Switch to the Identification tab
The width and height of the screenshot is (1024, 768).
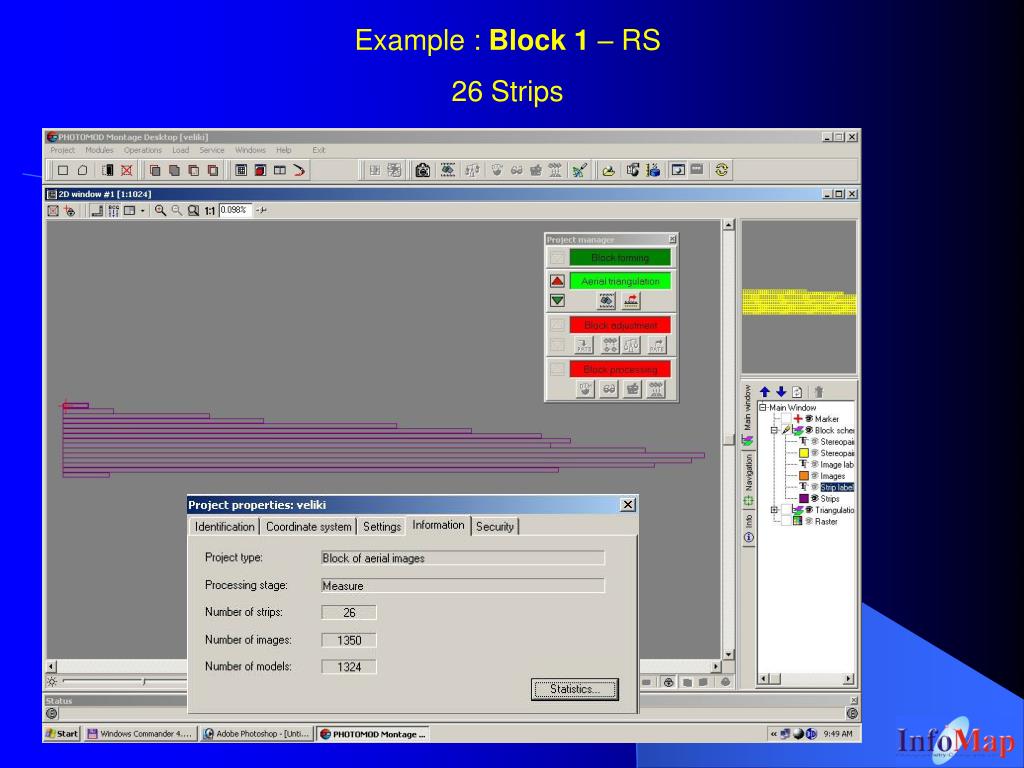click(x=224, y=527)
